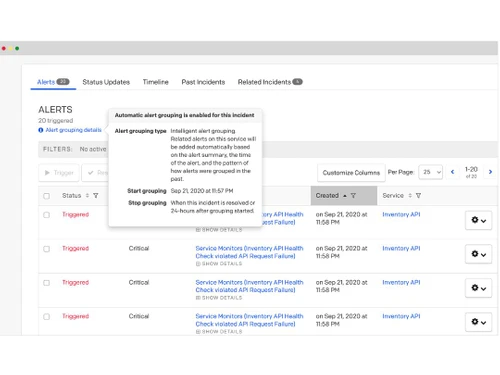Click the first row's 'Triggered' status text
Viewport: 500px width, 375px height.
(x=75, y=214)
